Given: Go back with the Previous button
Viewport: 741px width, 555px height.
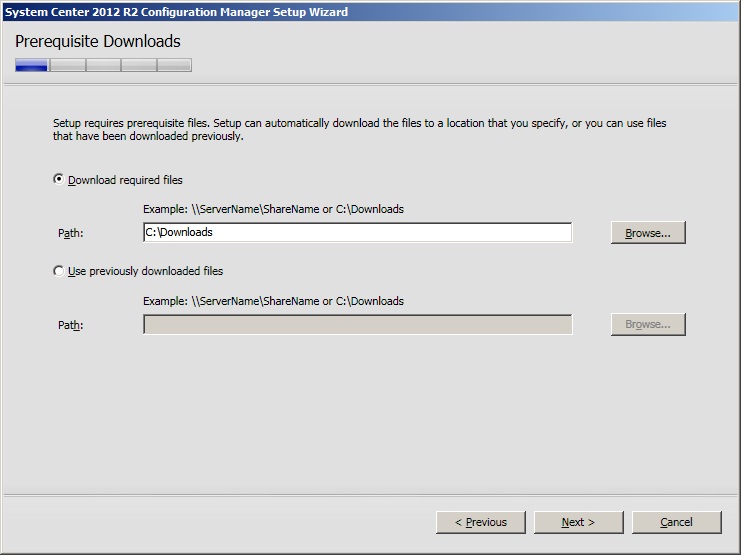Looking at the screenshot, I should (x=480, y=522).
